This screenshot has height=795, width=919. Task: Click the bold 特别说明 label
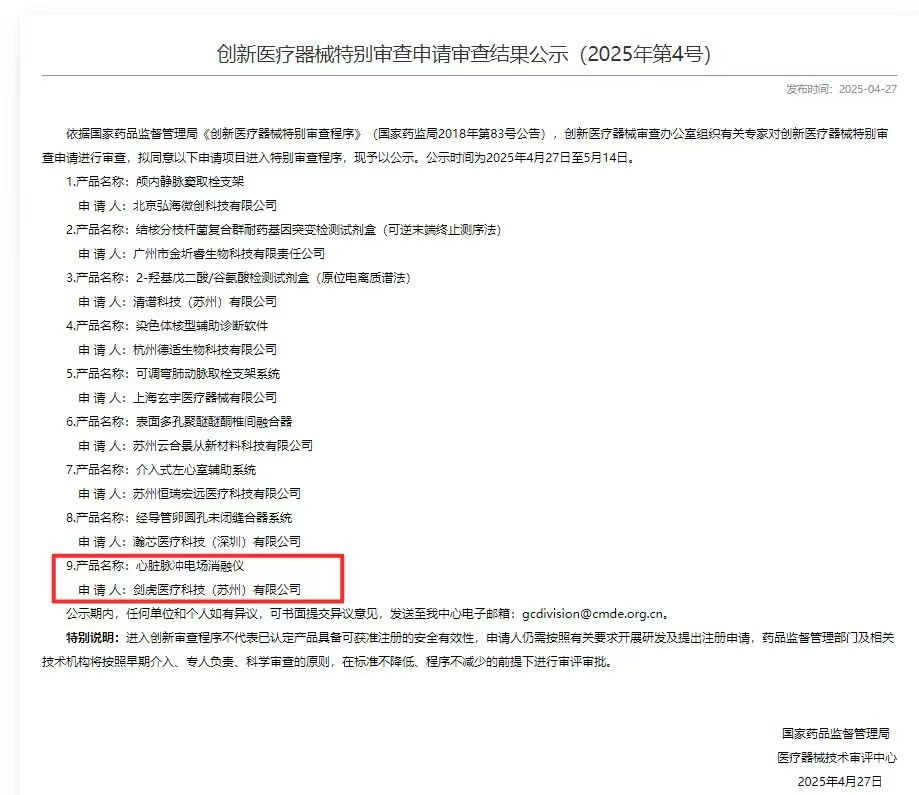(x=91, y=638)
